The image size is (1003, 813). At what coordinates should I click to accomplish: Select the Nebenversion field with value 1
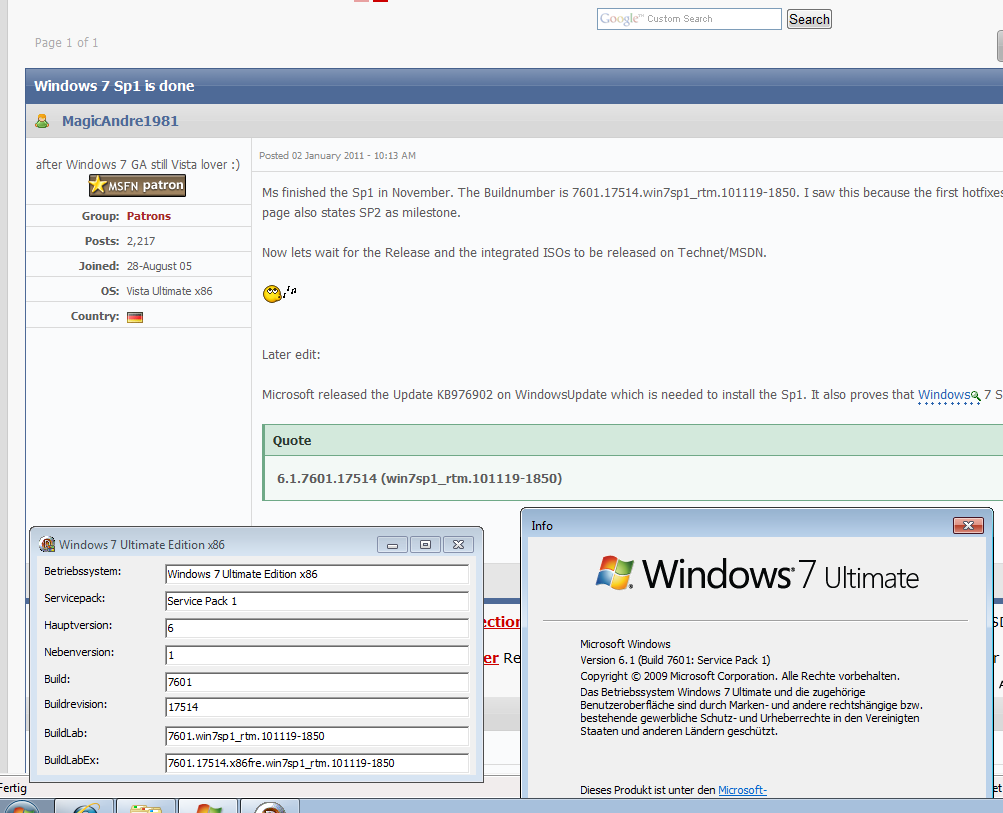click(x=317, y=655)
